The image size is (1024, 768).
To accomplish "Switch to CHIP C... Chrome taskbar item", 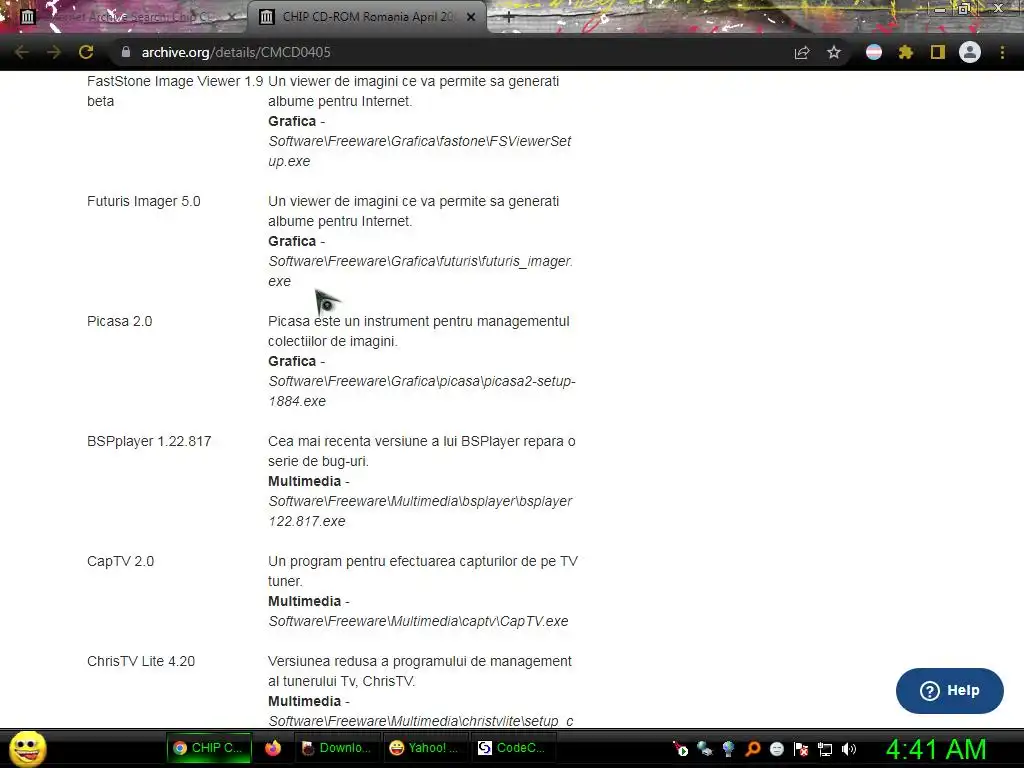I will [208, 748].
